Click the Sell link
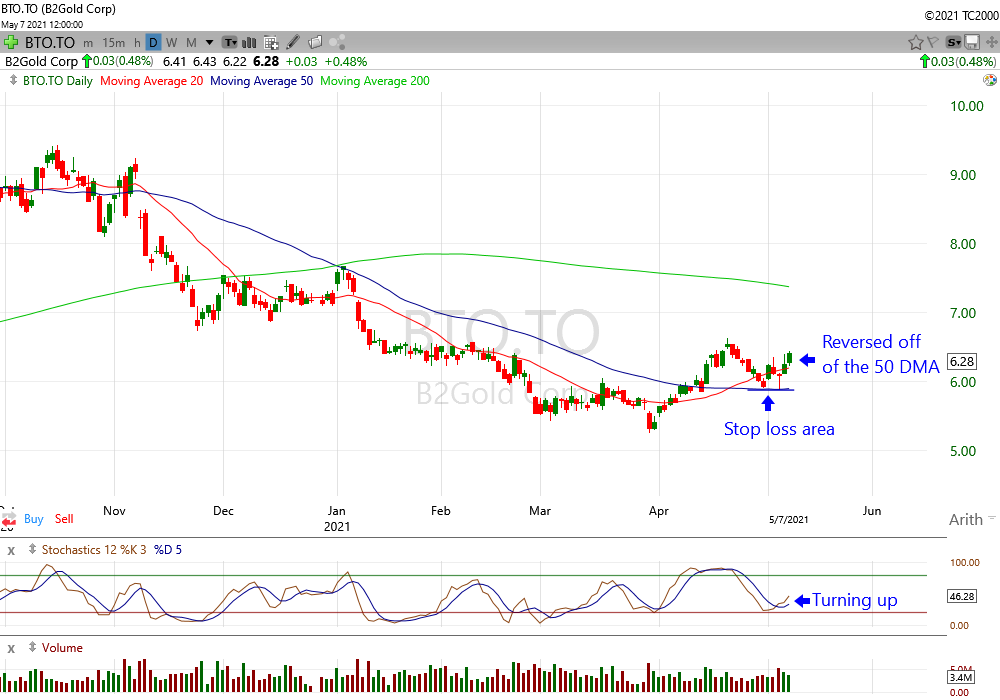 click(x=64, y=519)
